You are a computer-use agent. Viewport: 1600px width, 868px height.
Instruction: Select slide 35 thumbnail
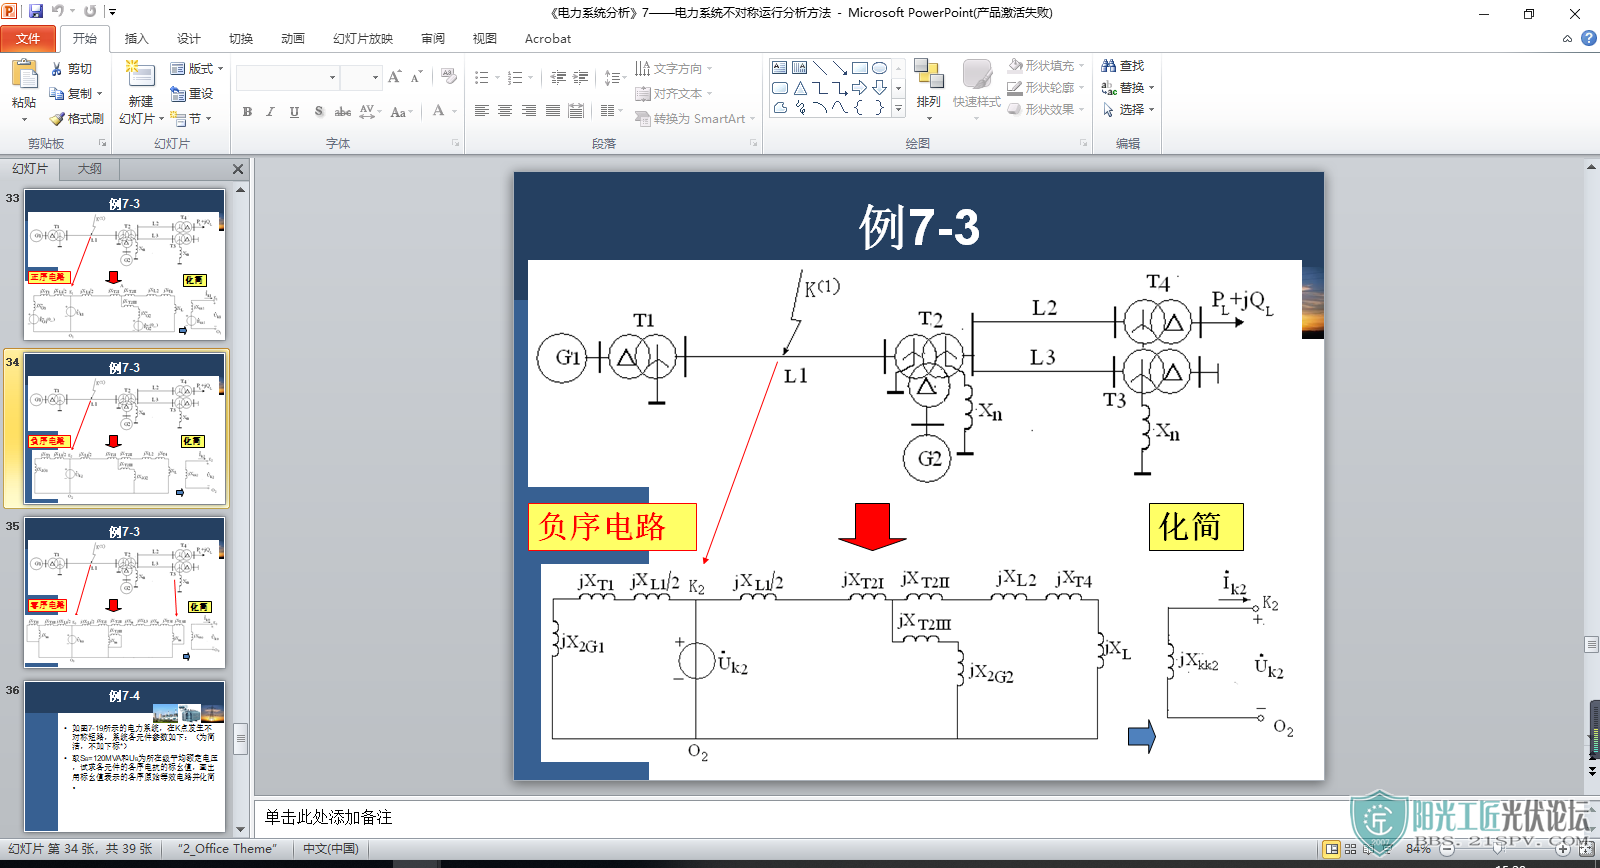[125, 593]
